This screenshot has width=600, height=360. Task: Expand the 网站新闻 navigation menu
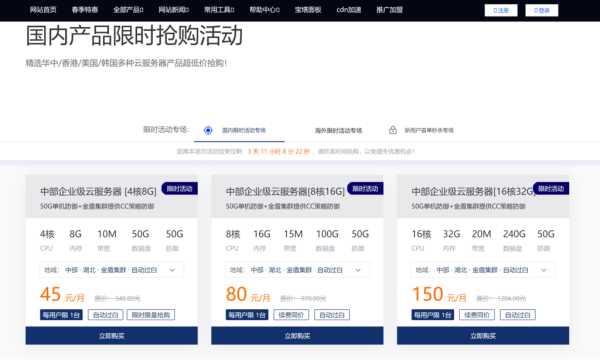(x=173, y=10)
